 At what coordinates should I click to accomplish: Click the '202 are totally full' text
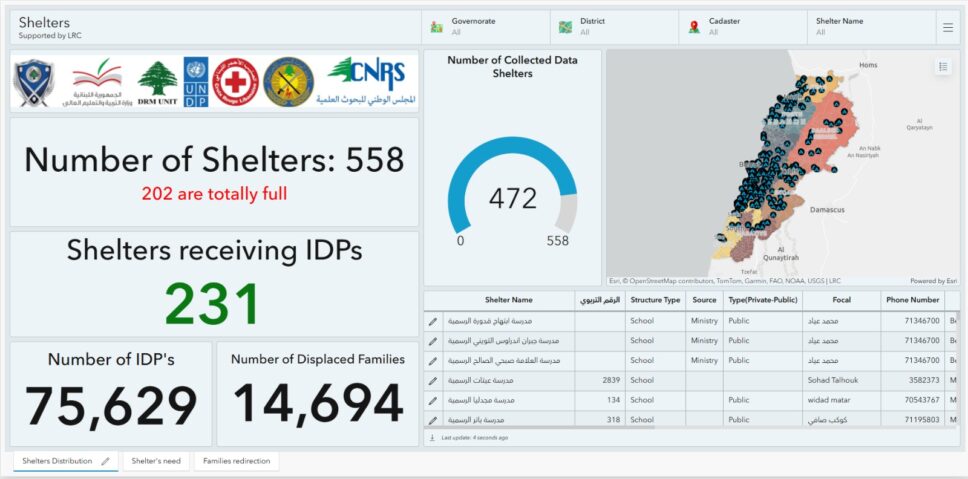214,194
